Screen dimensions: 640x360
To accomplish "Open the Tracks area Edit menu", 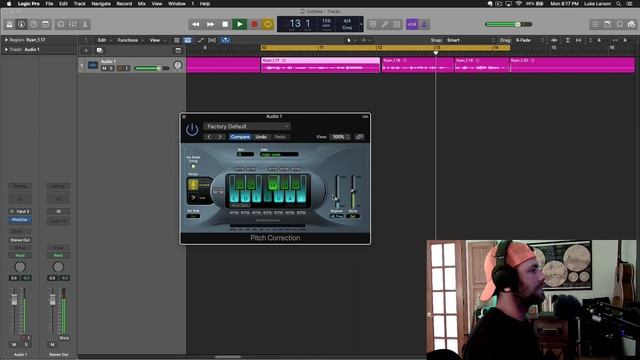I will tap(104, 40).
